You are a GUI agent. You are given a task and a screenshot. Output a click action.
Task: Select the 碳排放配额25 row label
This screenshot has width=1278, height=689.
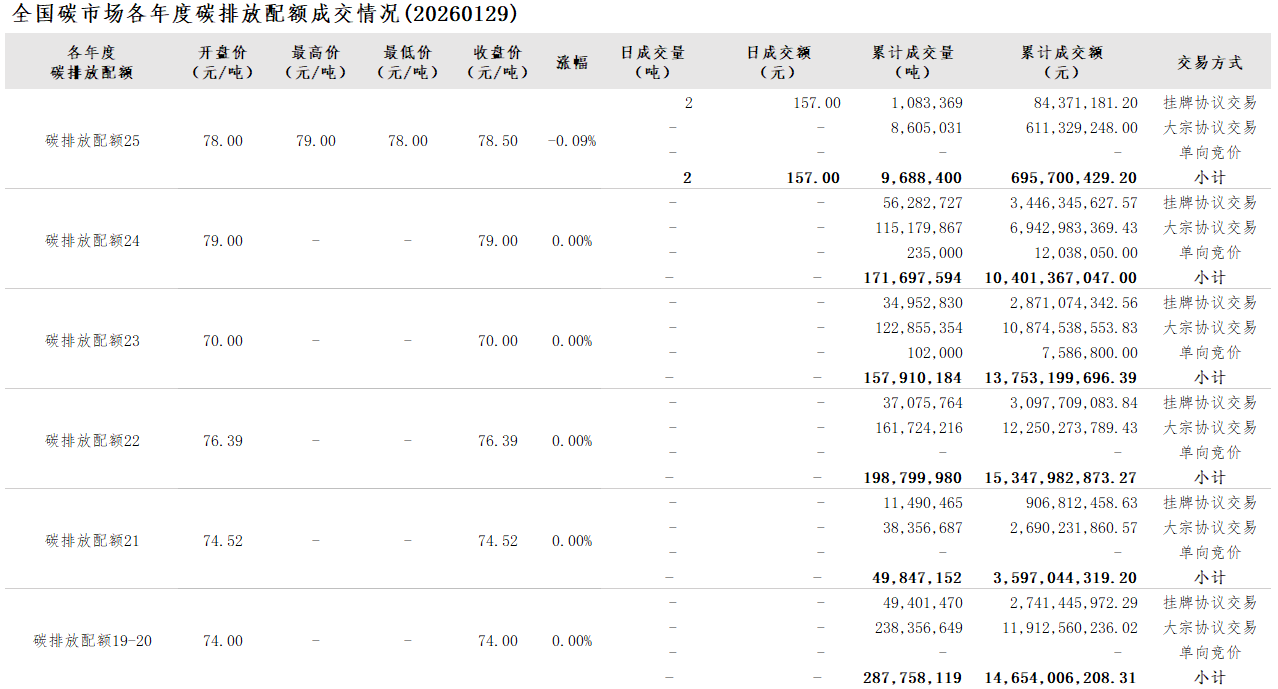point(93,141)
